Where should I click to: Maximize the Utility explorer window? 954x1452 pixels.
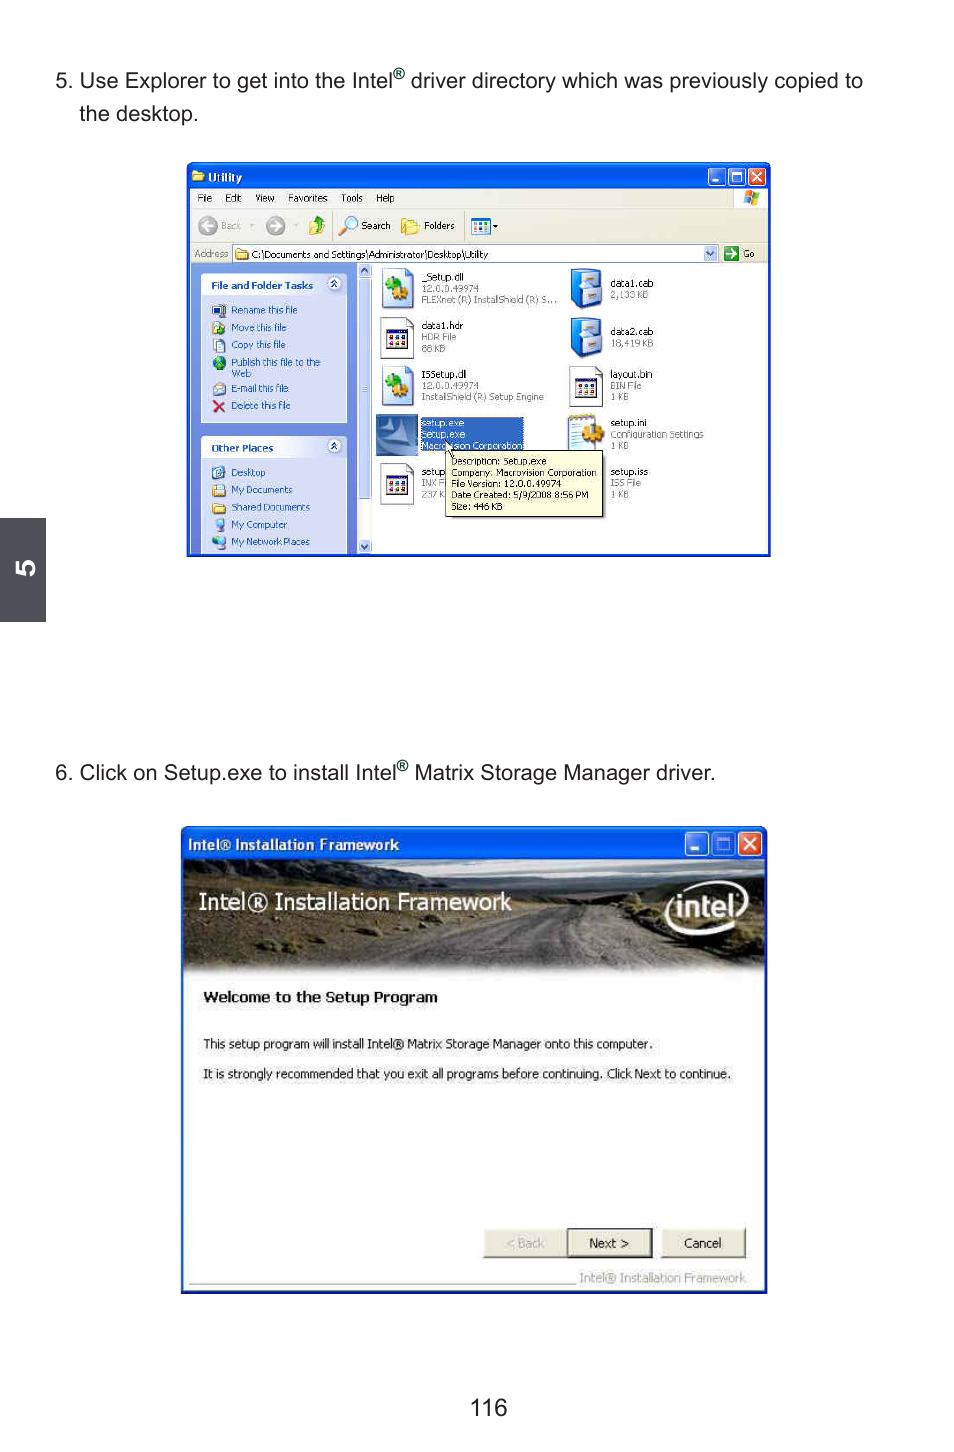(737, 177)
